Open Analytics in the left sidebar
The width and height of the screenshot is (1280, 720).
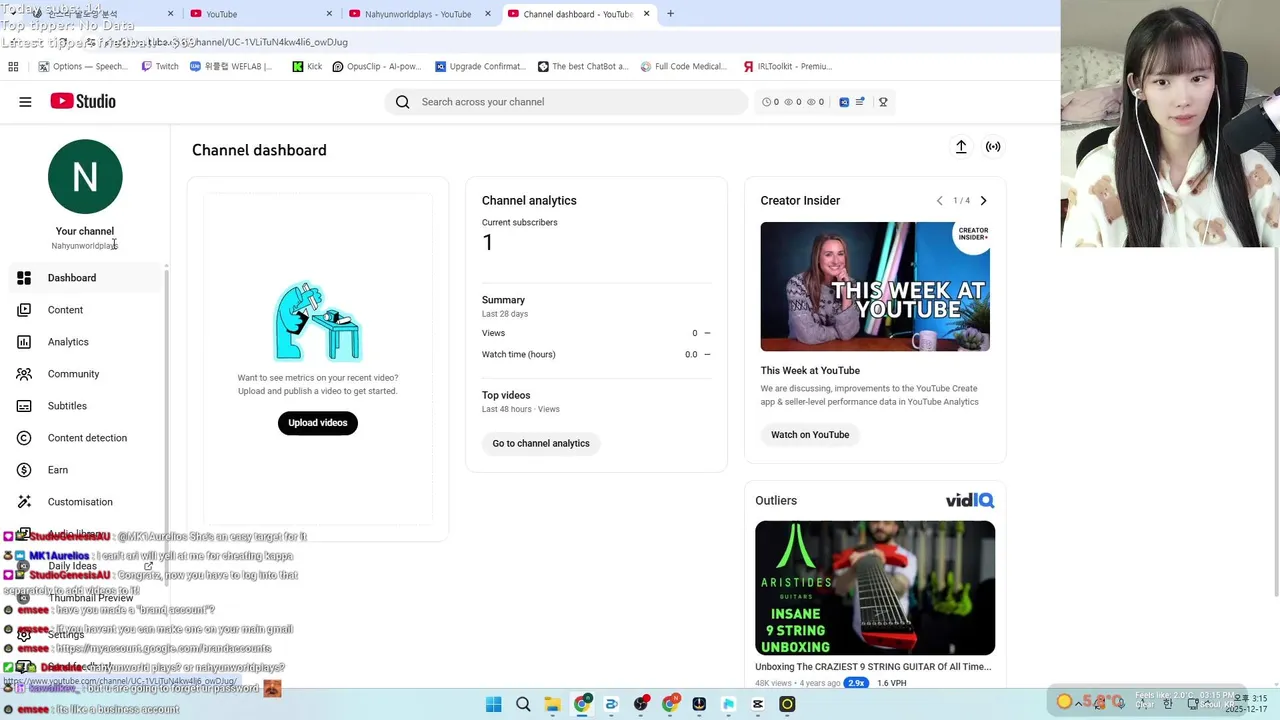(85, 342)
